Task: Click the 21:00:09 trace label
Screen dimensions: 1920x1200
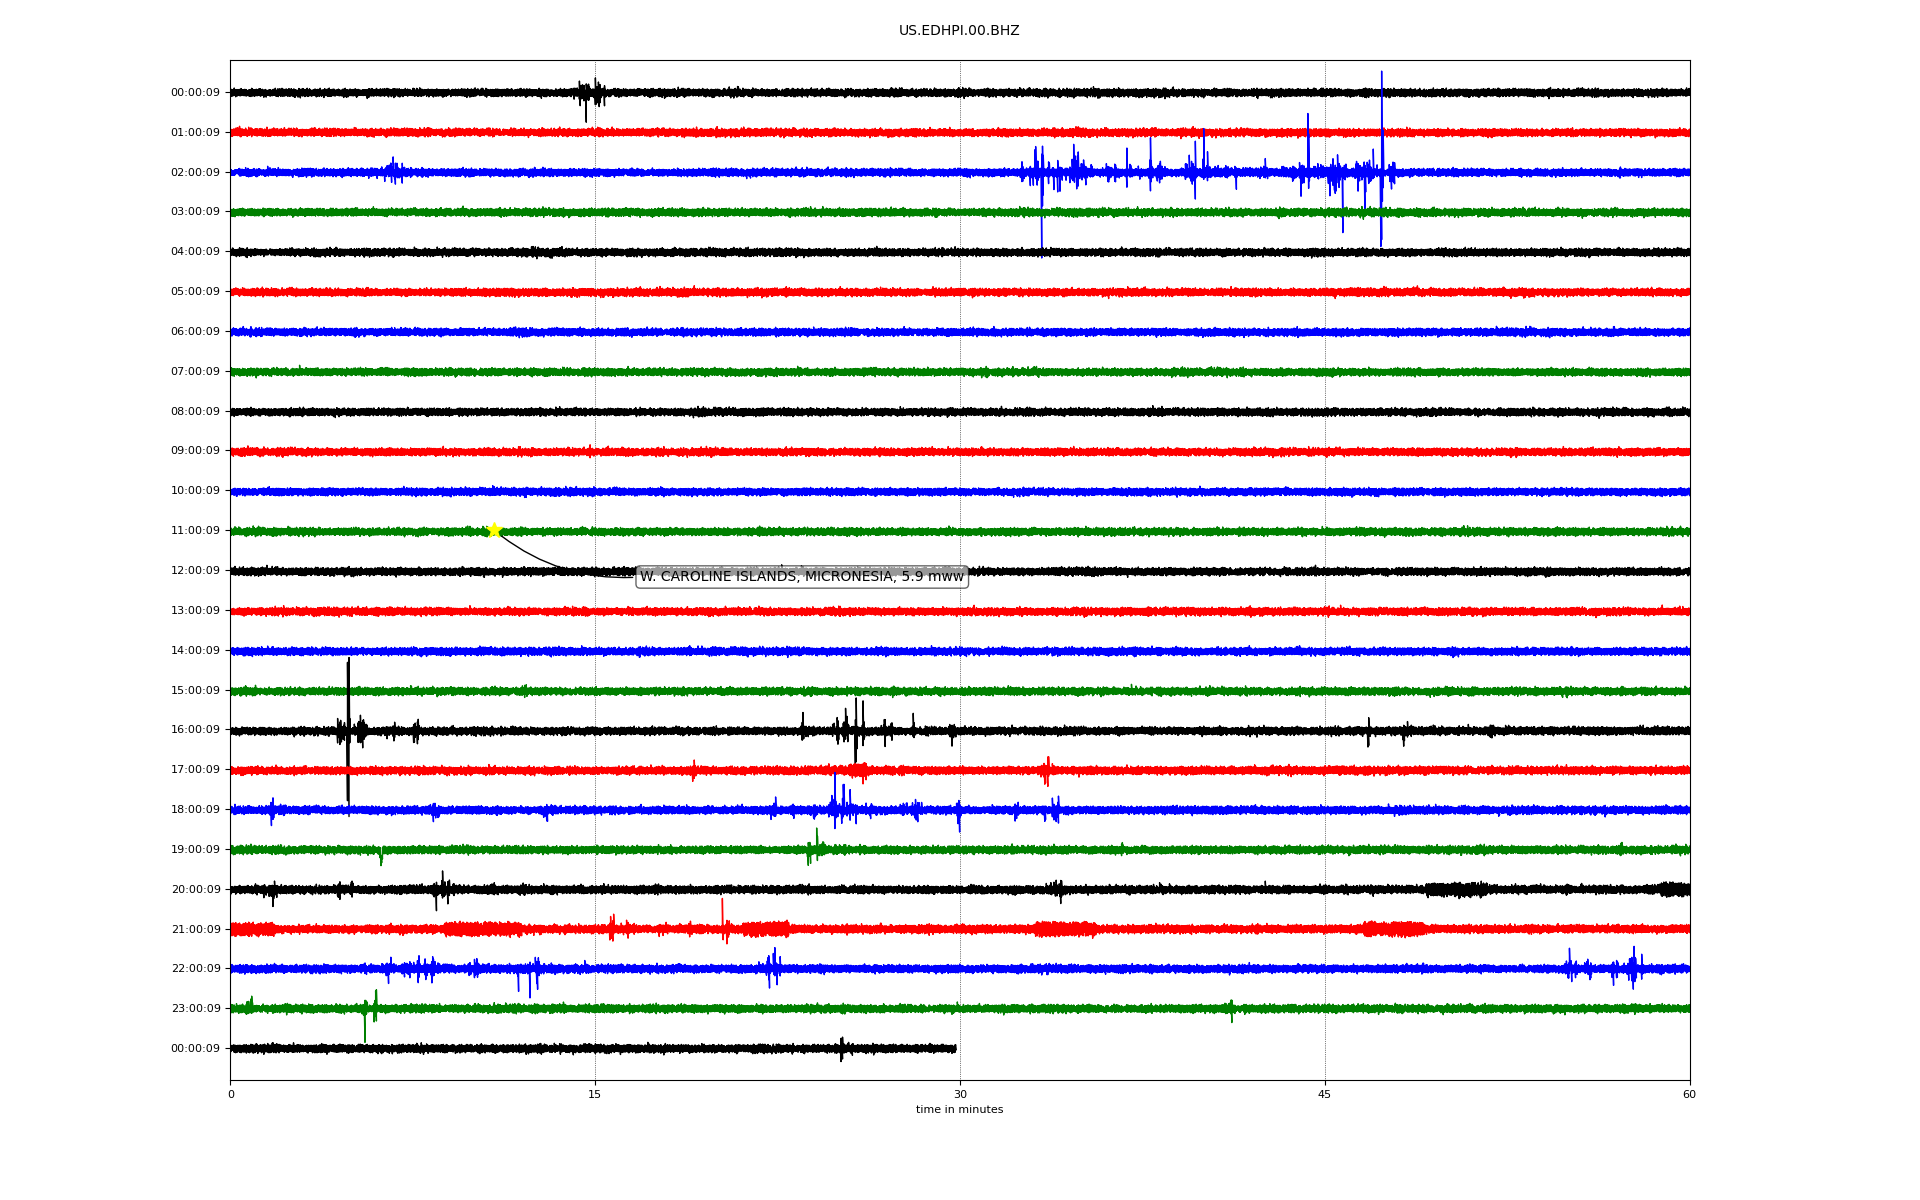Action: (x=195, y=930)
